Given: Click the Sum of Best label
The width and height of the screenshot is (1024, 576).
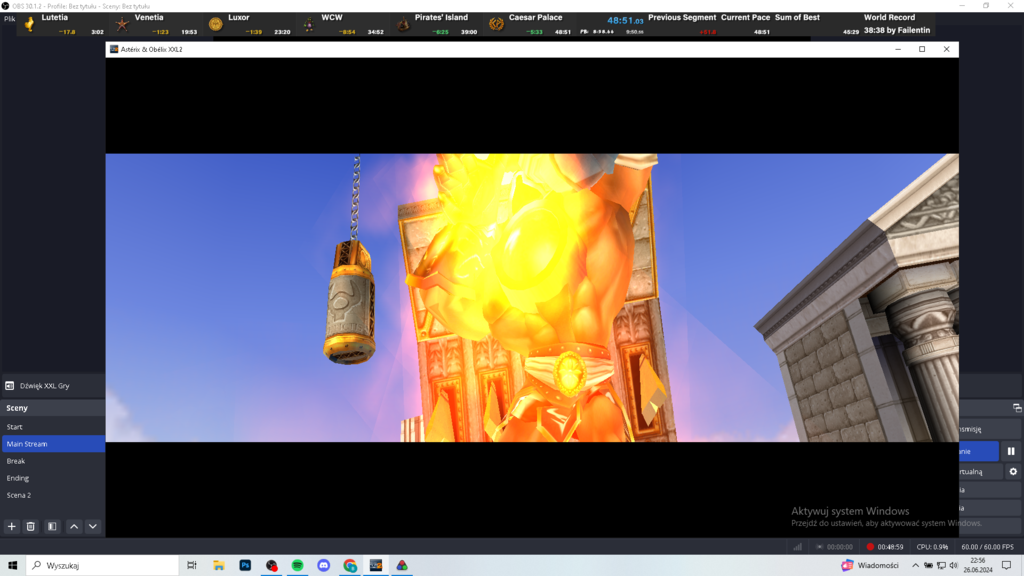Looking at the screenshot, I should 797,18.
